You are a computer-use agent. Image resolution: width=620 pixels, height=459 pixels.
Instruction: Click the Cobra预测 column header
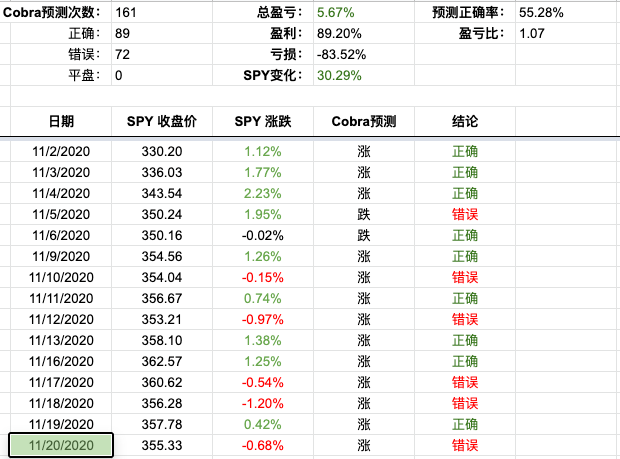tap(364, 121)
